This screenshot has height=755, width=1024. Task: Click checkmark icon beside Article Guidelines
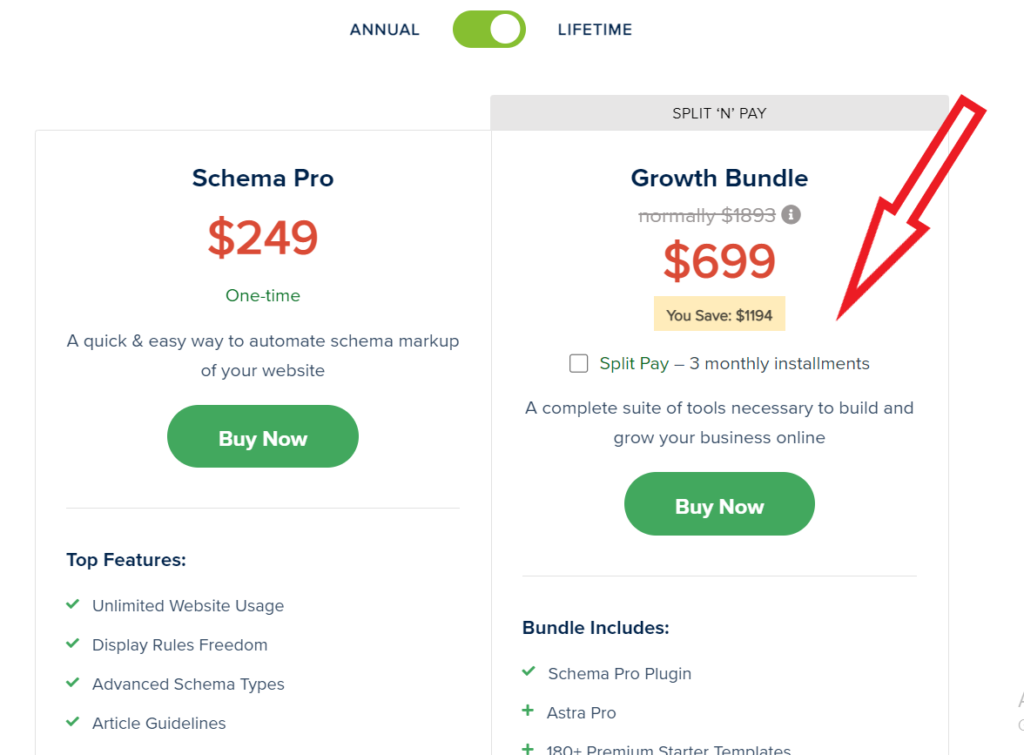[73, 722]
